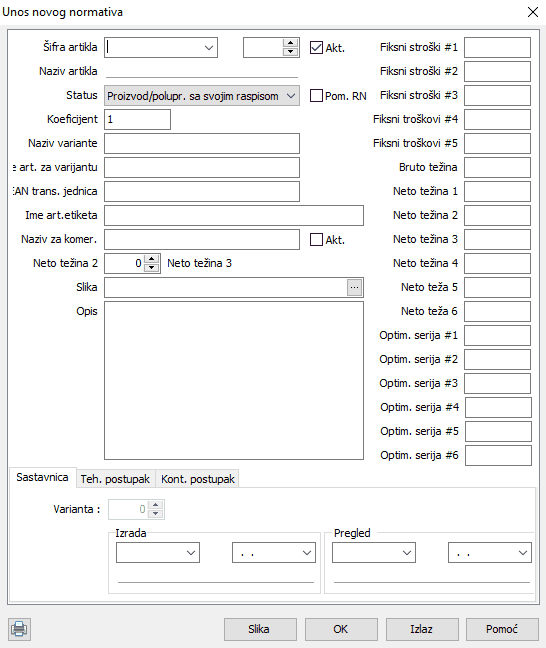
Task: Focus the Optim. serija #3 field
Action: point(497,383)
